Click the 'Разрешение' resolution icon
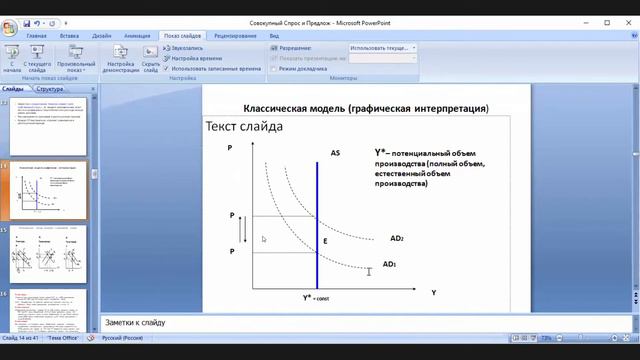The image size is (640, 360). coord(274,48)
